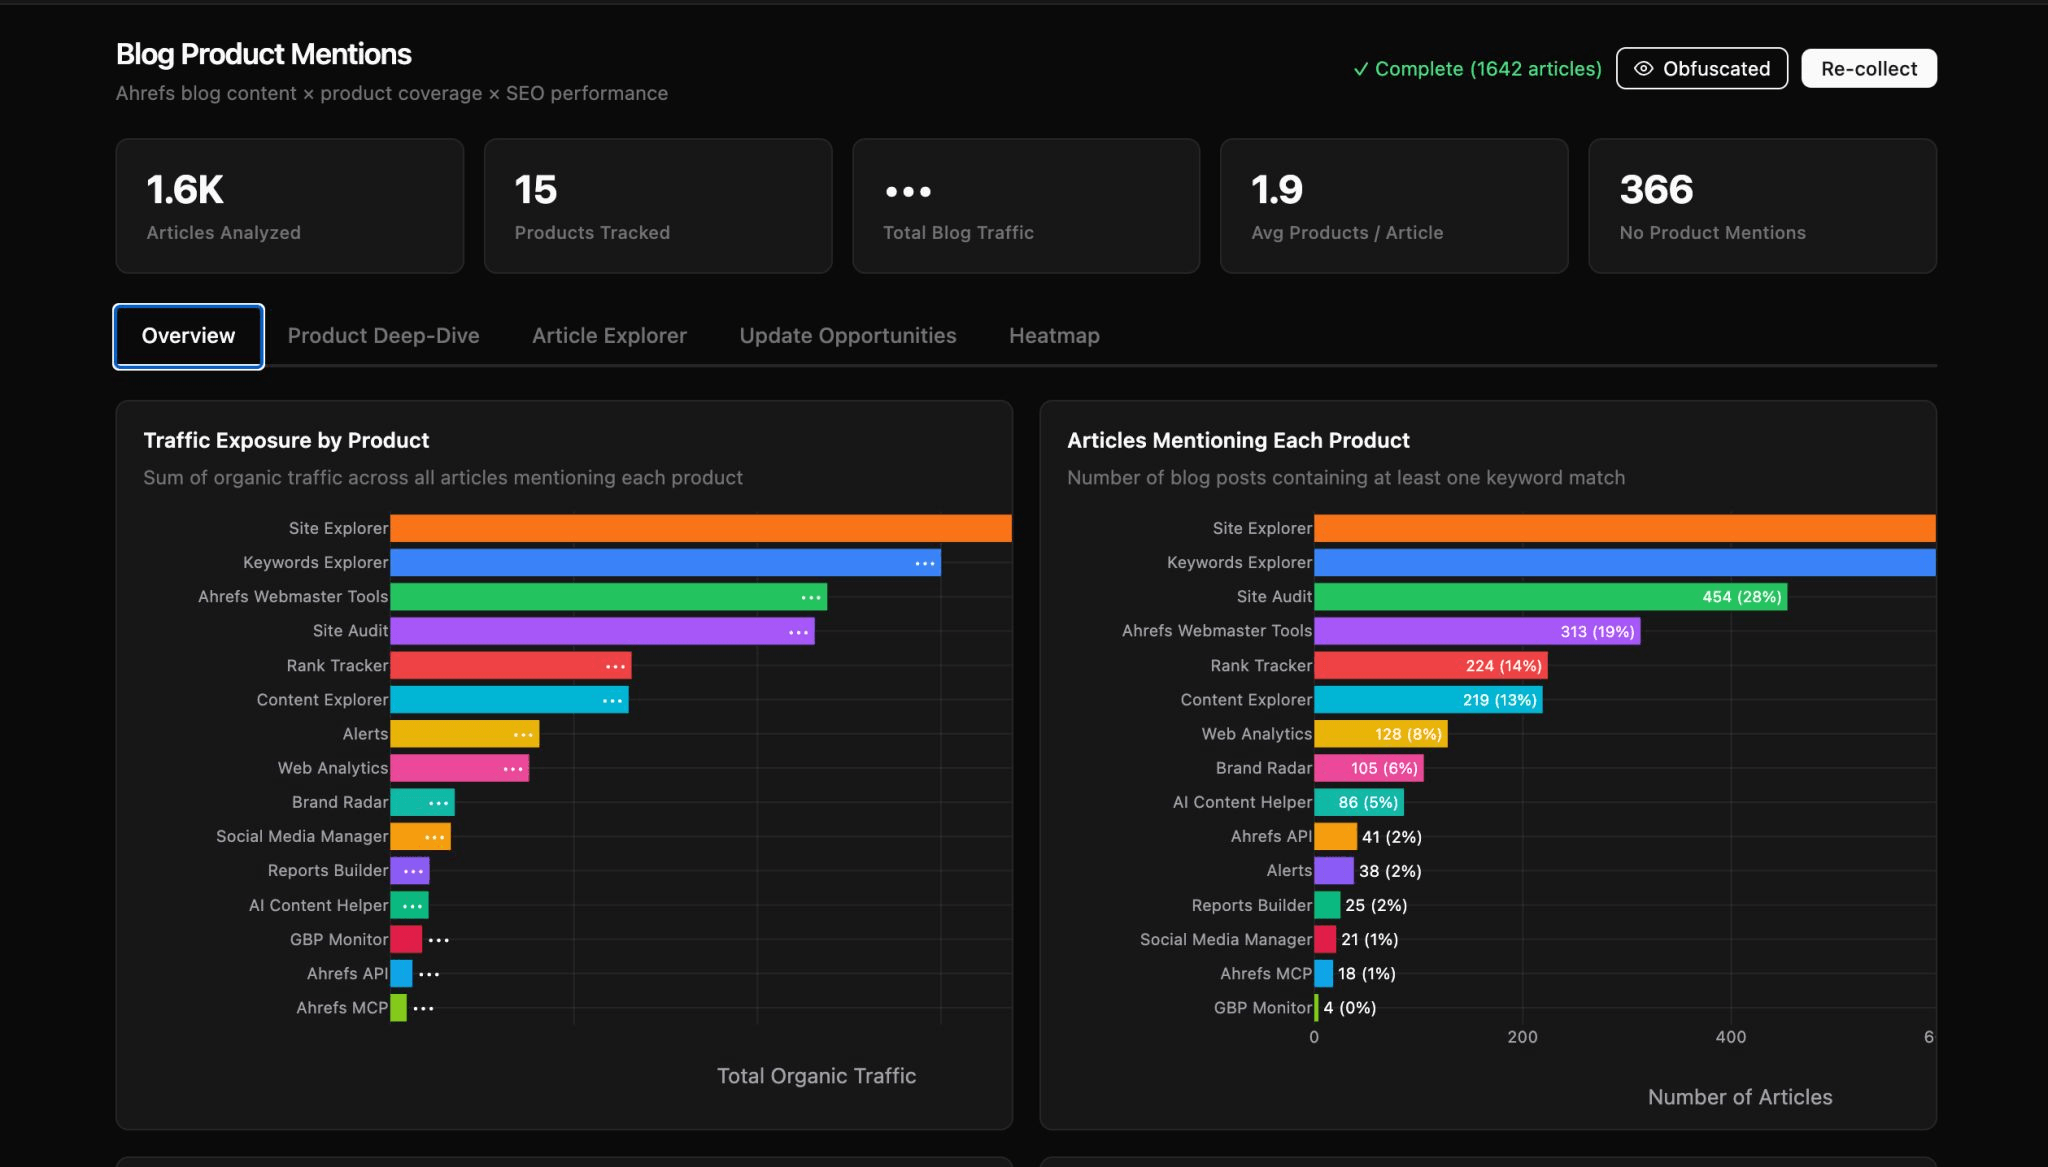This screenshot has width=2048, height=1167.
Task: Open the No Product Mentions card showing 366
Action: [1761, 205]
